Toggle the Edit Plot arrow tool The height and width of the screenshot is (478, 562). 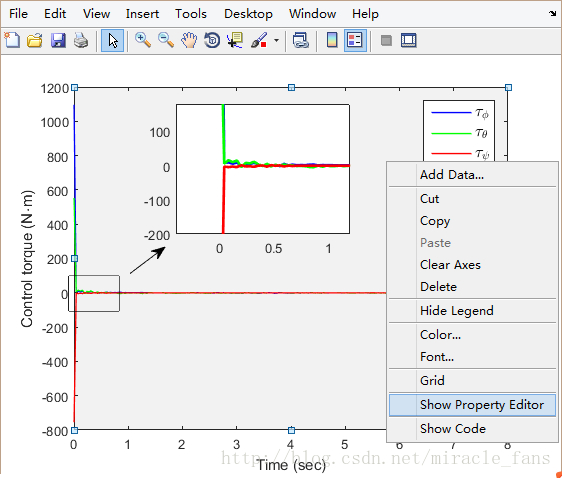(x=113, y=40)
